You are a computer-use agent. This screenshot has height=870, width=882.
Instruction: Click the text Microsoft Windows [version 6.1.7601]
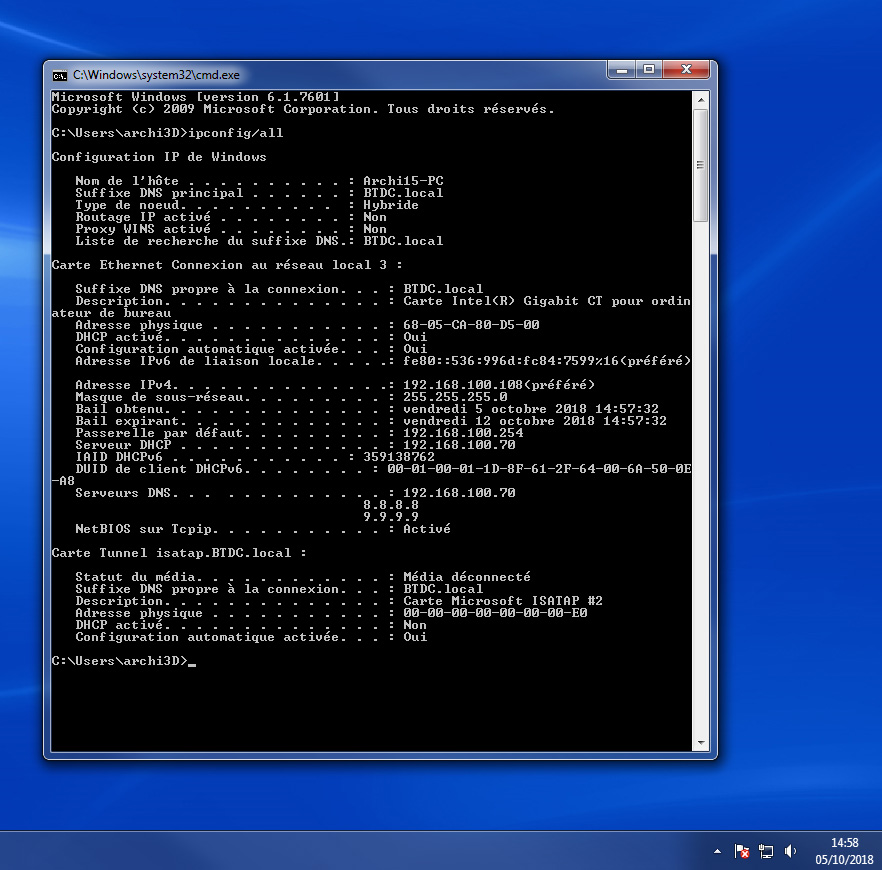coord(196,97)
